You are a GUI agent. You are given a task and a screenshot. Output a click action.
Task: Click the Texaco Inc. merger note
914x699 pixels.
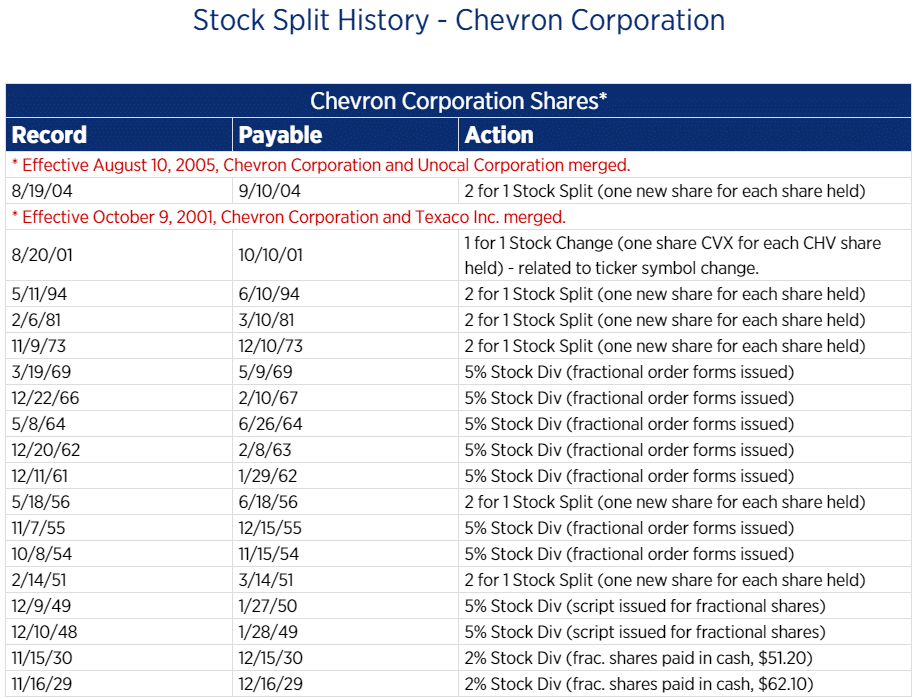point(288,217)
